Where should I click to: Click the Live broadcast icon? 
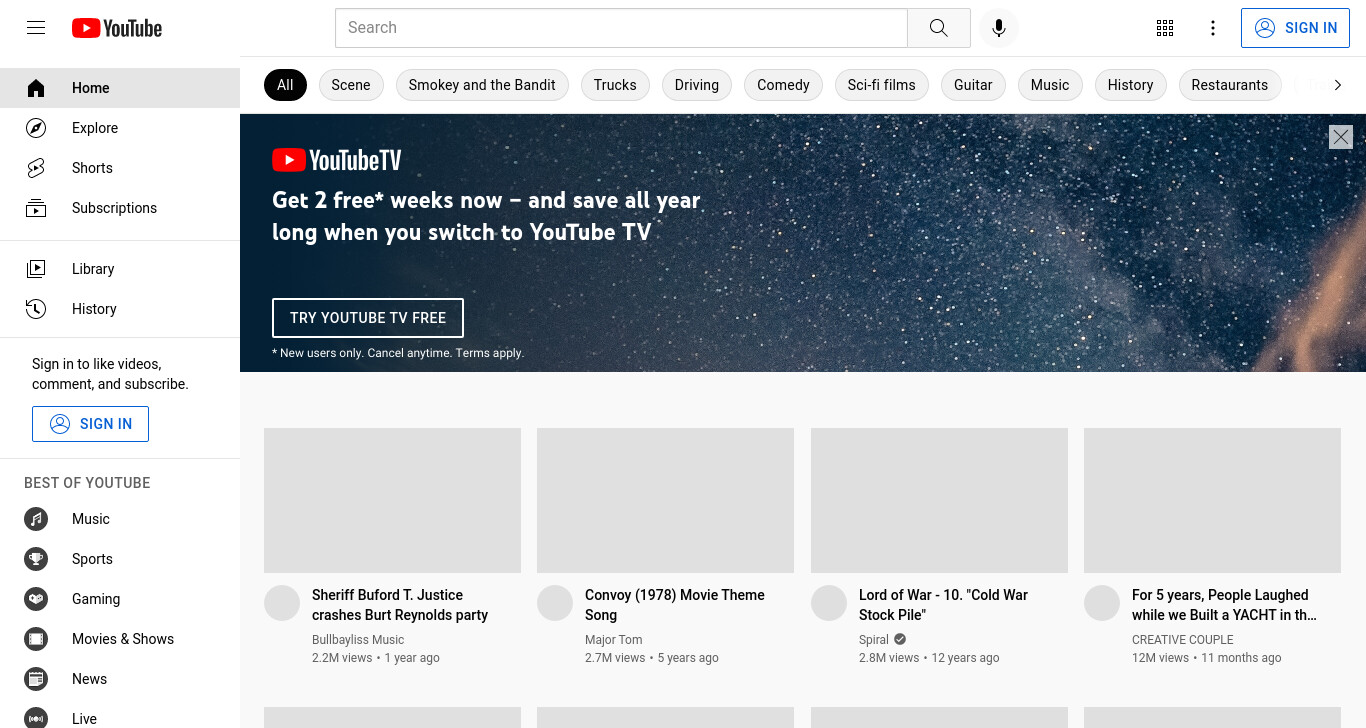36,719
